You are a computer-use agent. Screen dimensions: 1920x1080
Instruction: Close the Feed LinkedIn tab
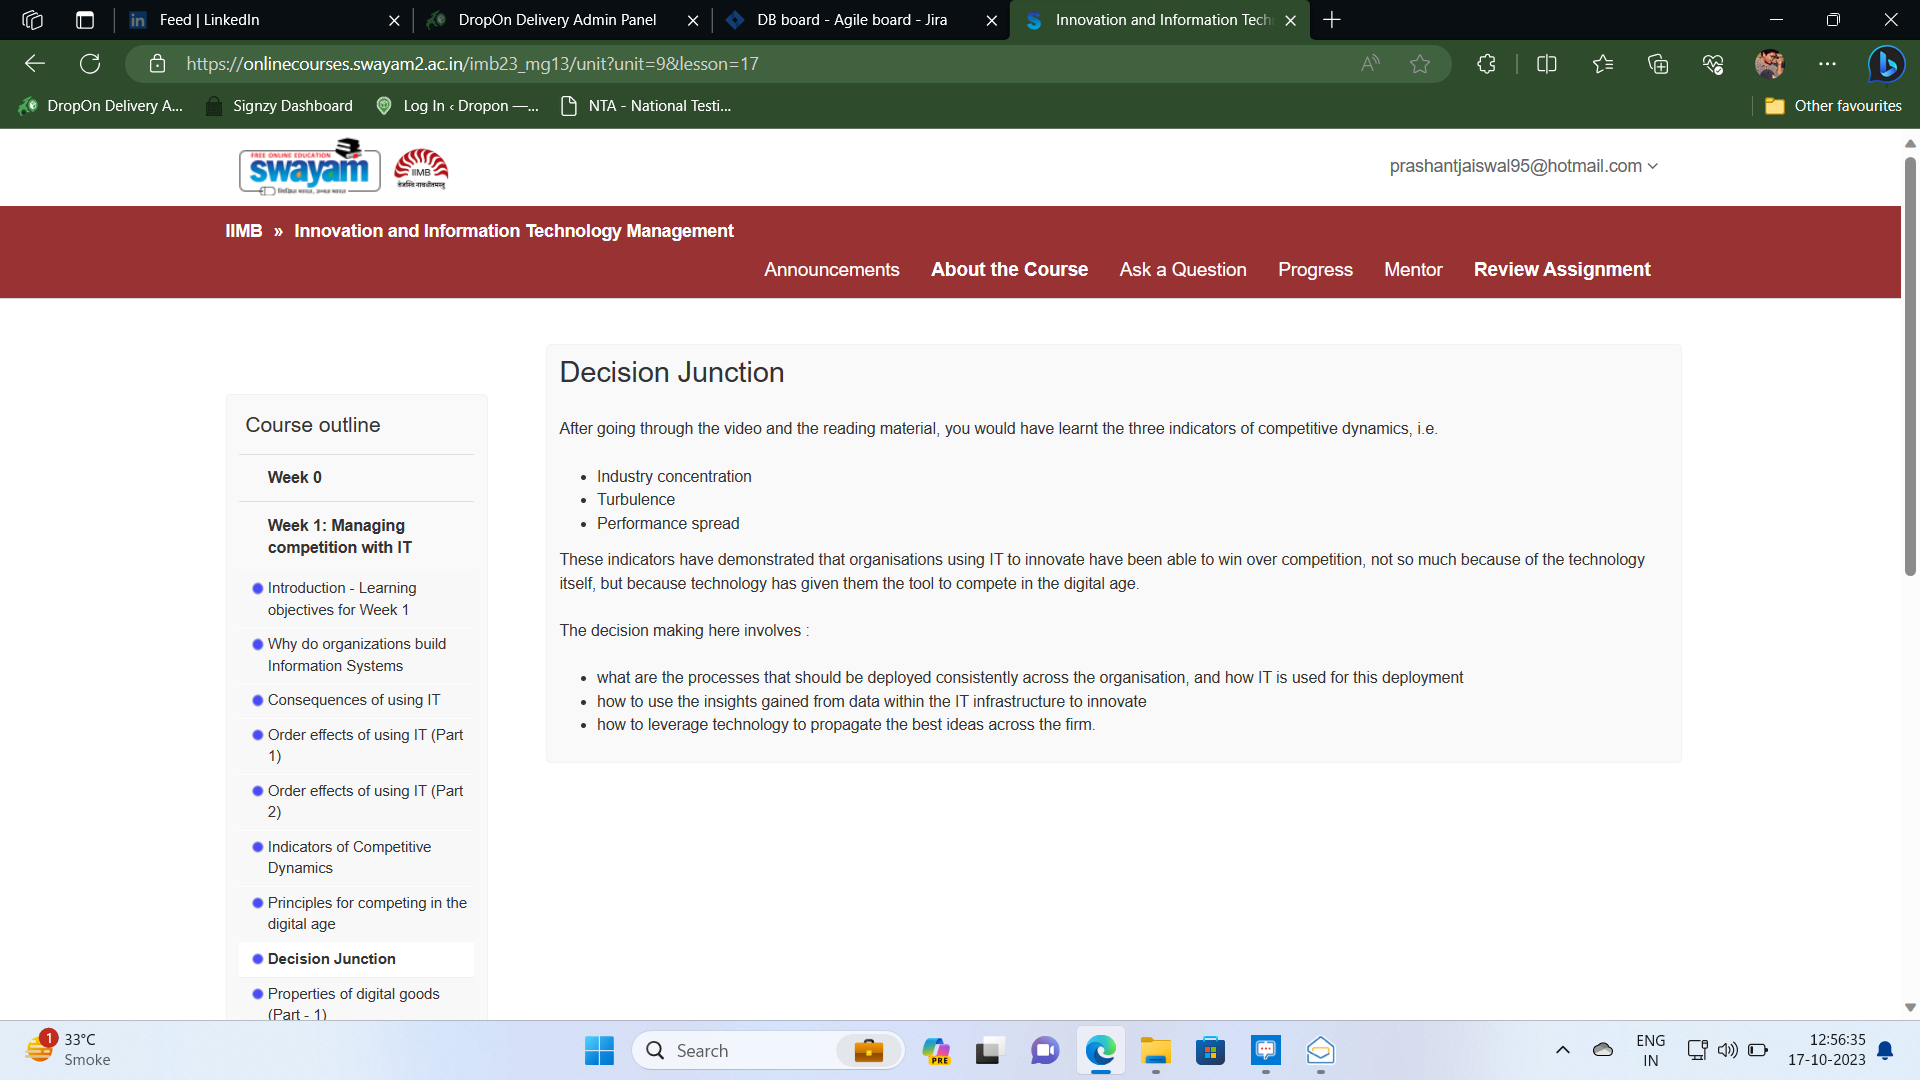394,20
